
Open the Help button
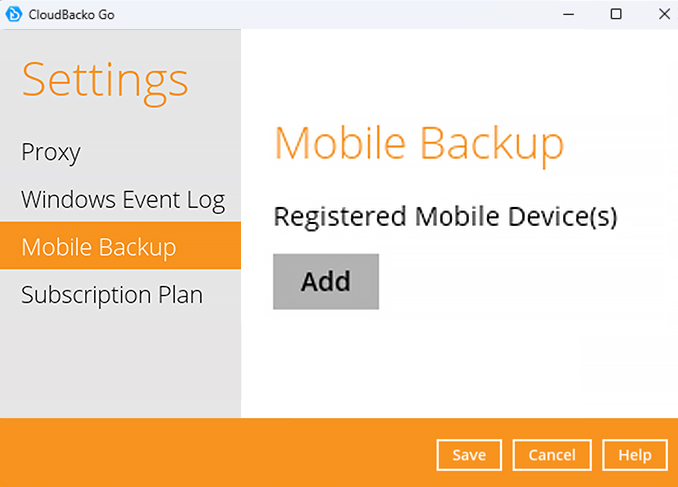coord(635,455)
